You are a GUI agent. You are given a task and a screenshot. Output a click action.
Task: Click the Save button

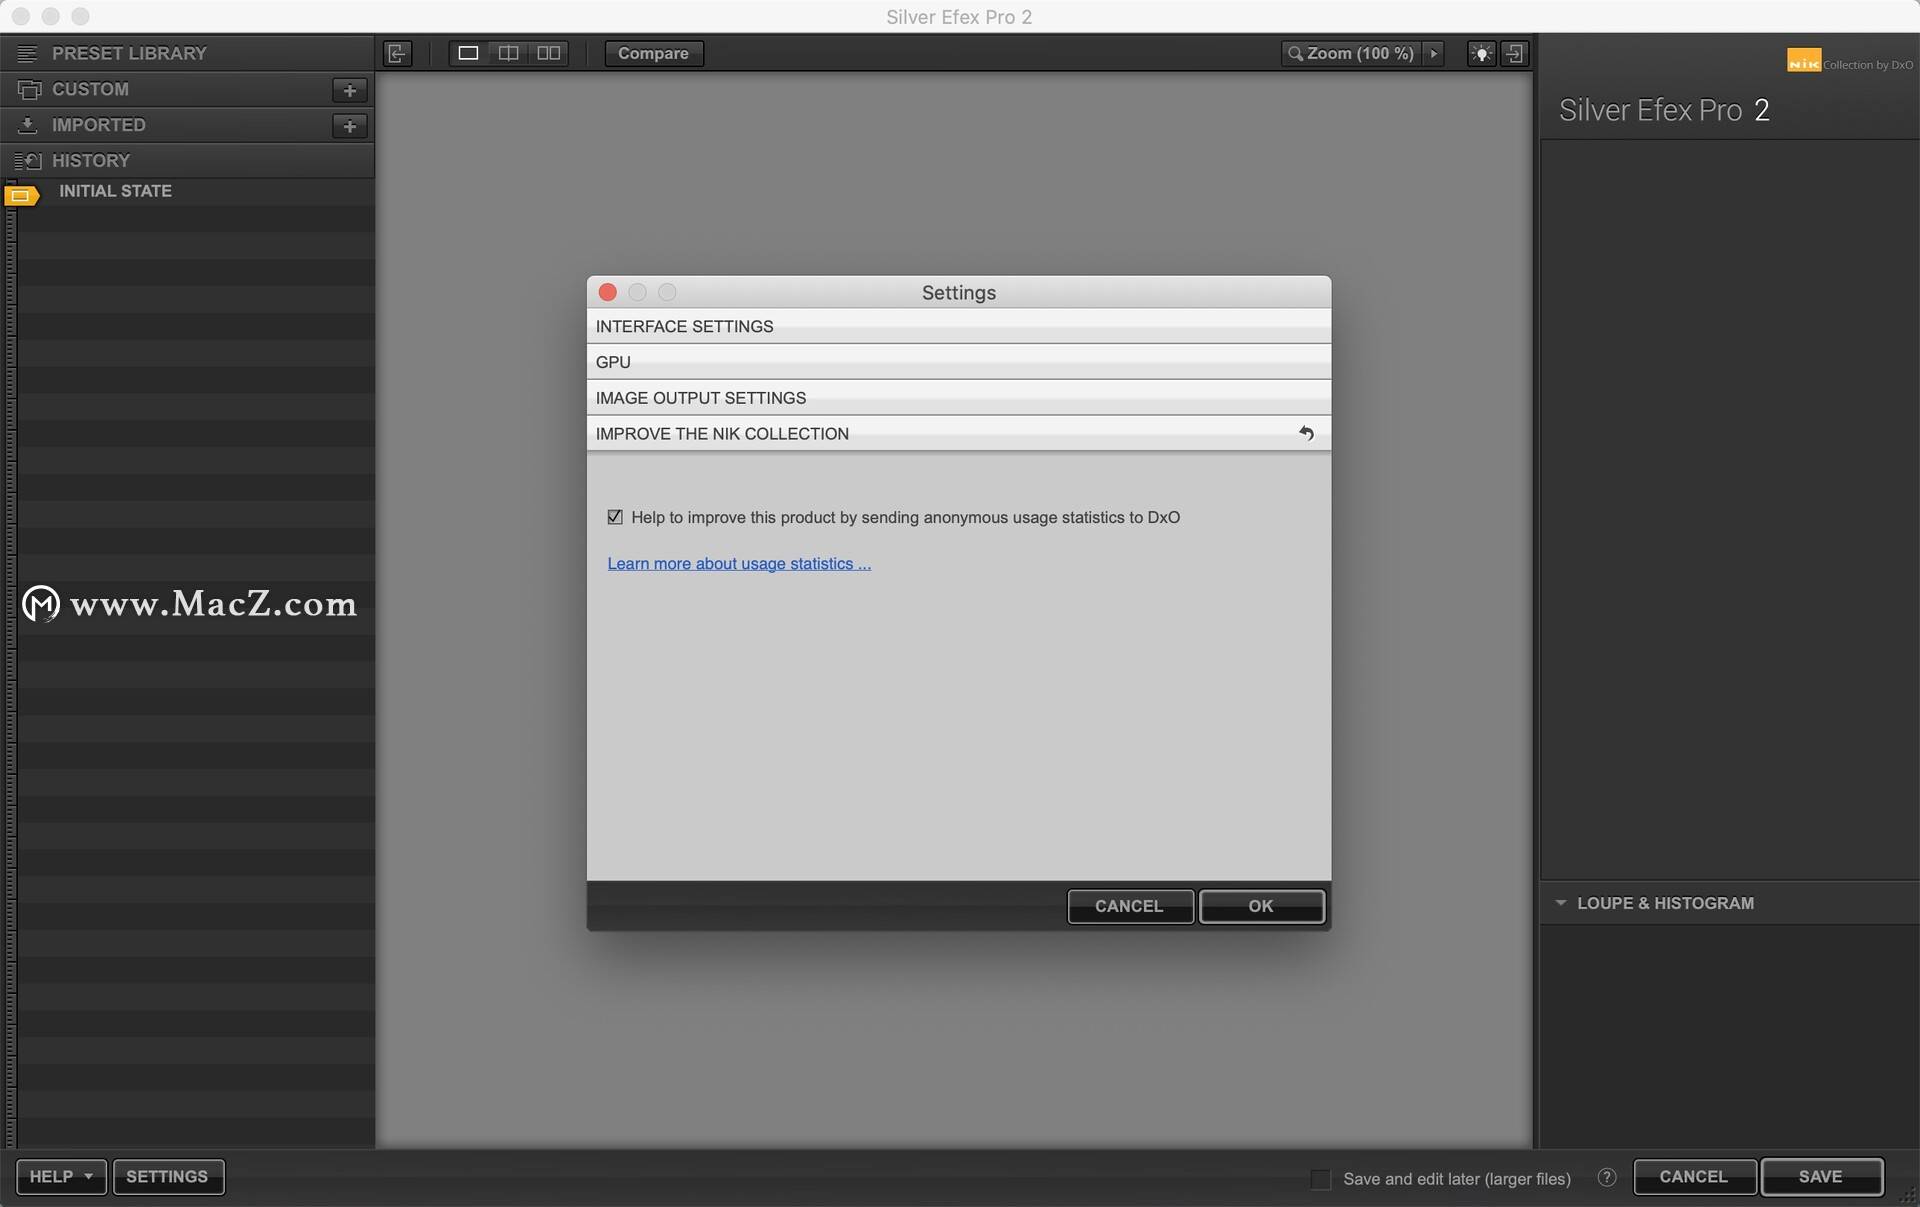1821,1177
